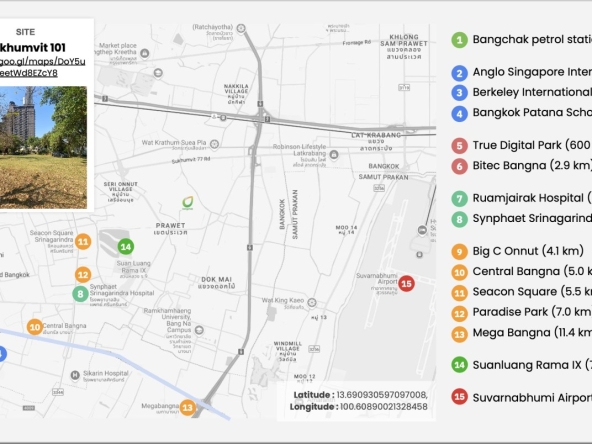Click the Bangchak leaf logo on the map
592x444 pixels.
[188, 203]
